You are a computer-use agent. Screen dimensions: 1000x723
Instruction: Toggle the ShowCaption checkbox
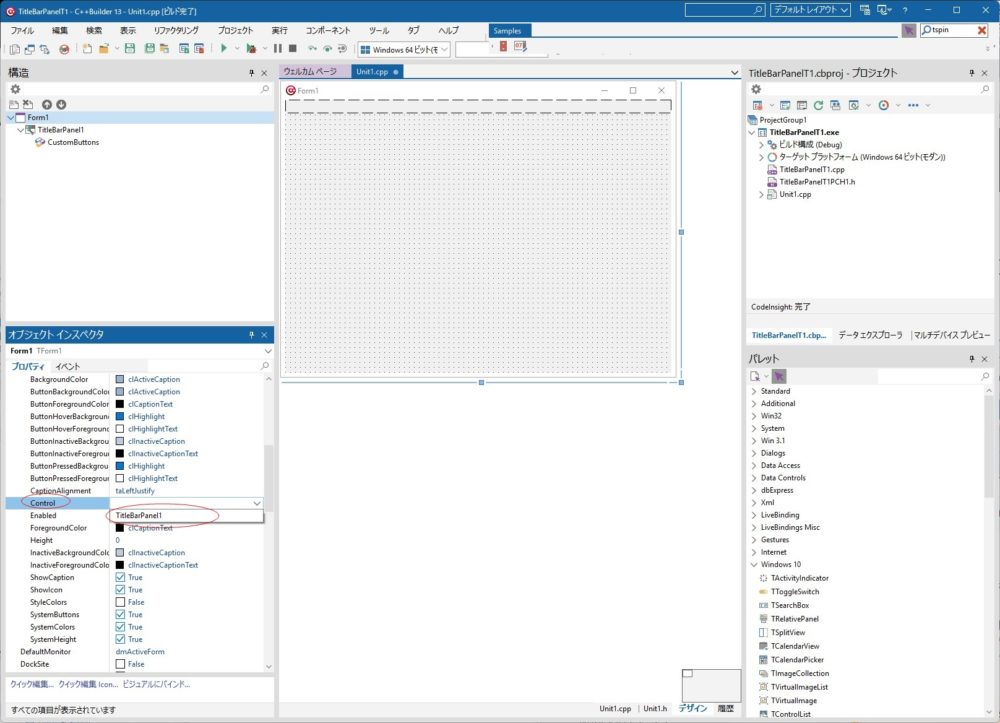coord(120,578)
